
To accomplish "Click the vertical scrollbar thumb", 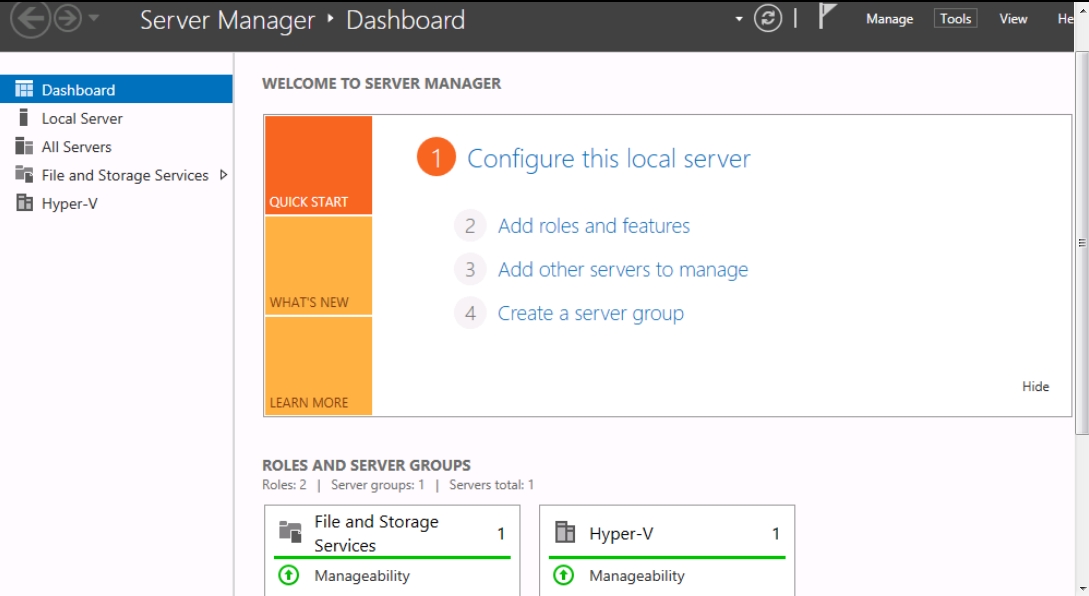I will pyautogui.click(x=1081, y=243).
